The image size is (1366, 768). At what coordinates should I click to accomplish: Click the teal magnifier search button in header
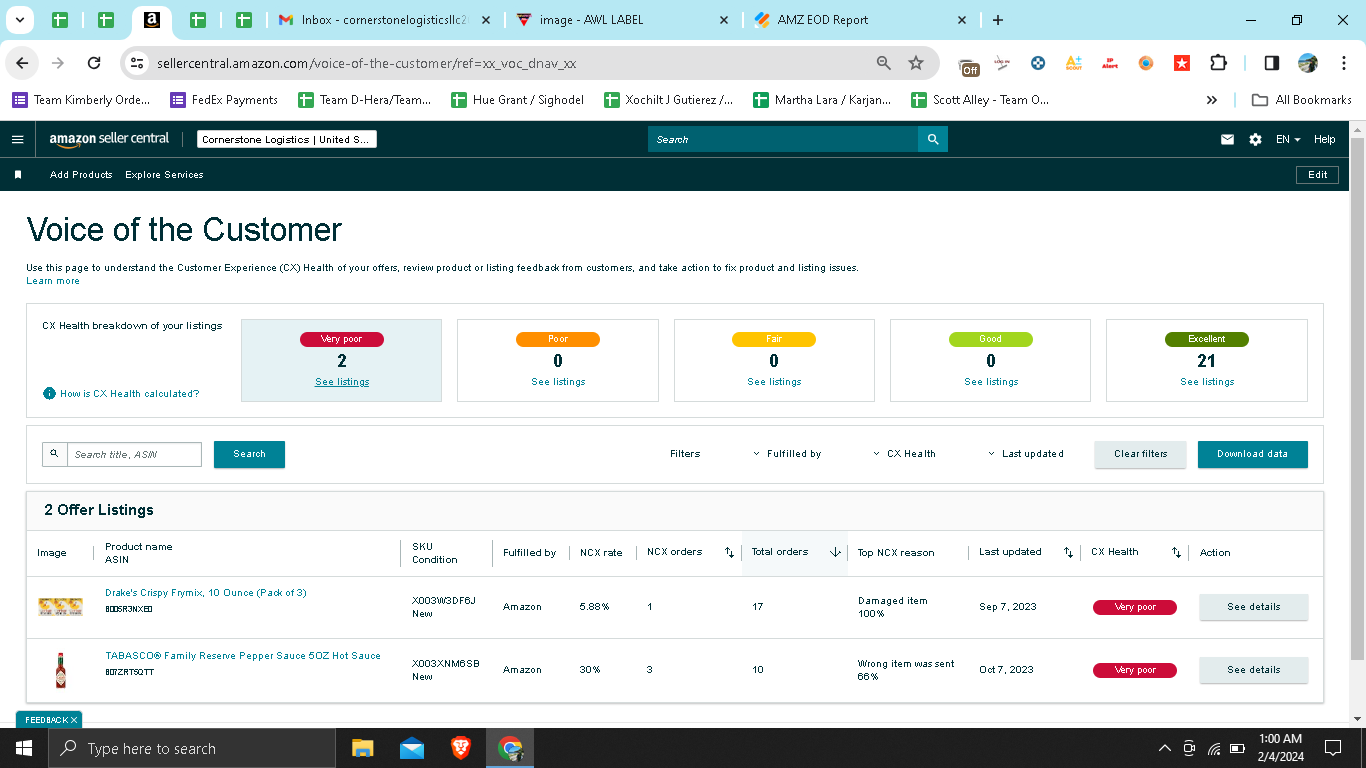[x=933, y=139]
